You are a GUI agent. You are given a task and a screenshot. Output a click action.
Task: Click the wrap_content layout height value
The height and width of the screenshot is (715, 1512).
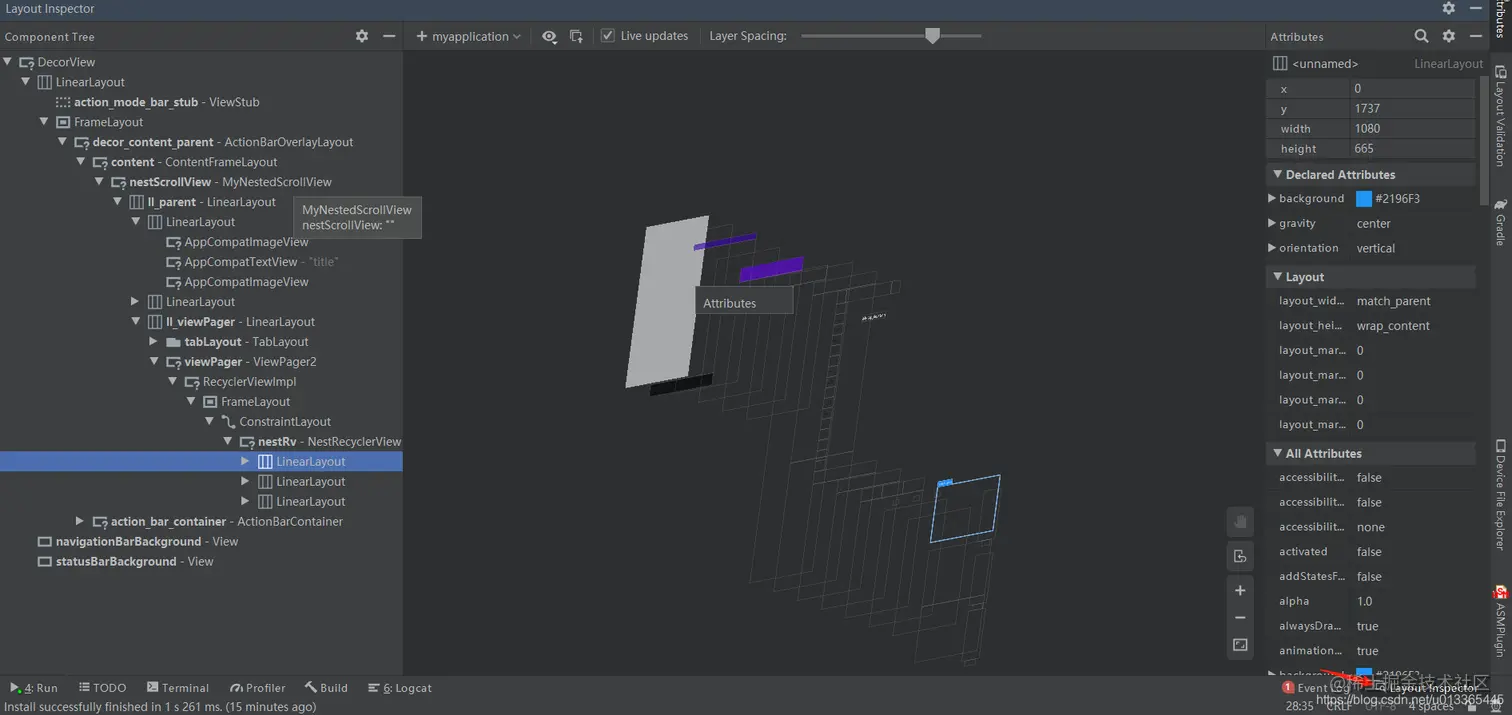[1393, 326]
